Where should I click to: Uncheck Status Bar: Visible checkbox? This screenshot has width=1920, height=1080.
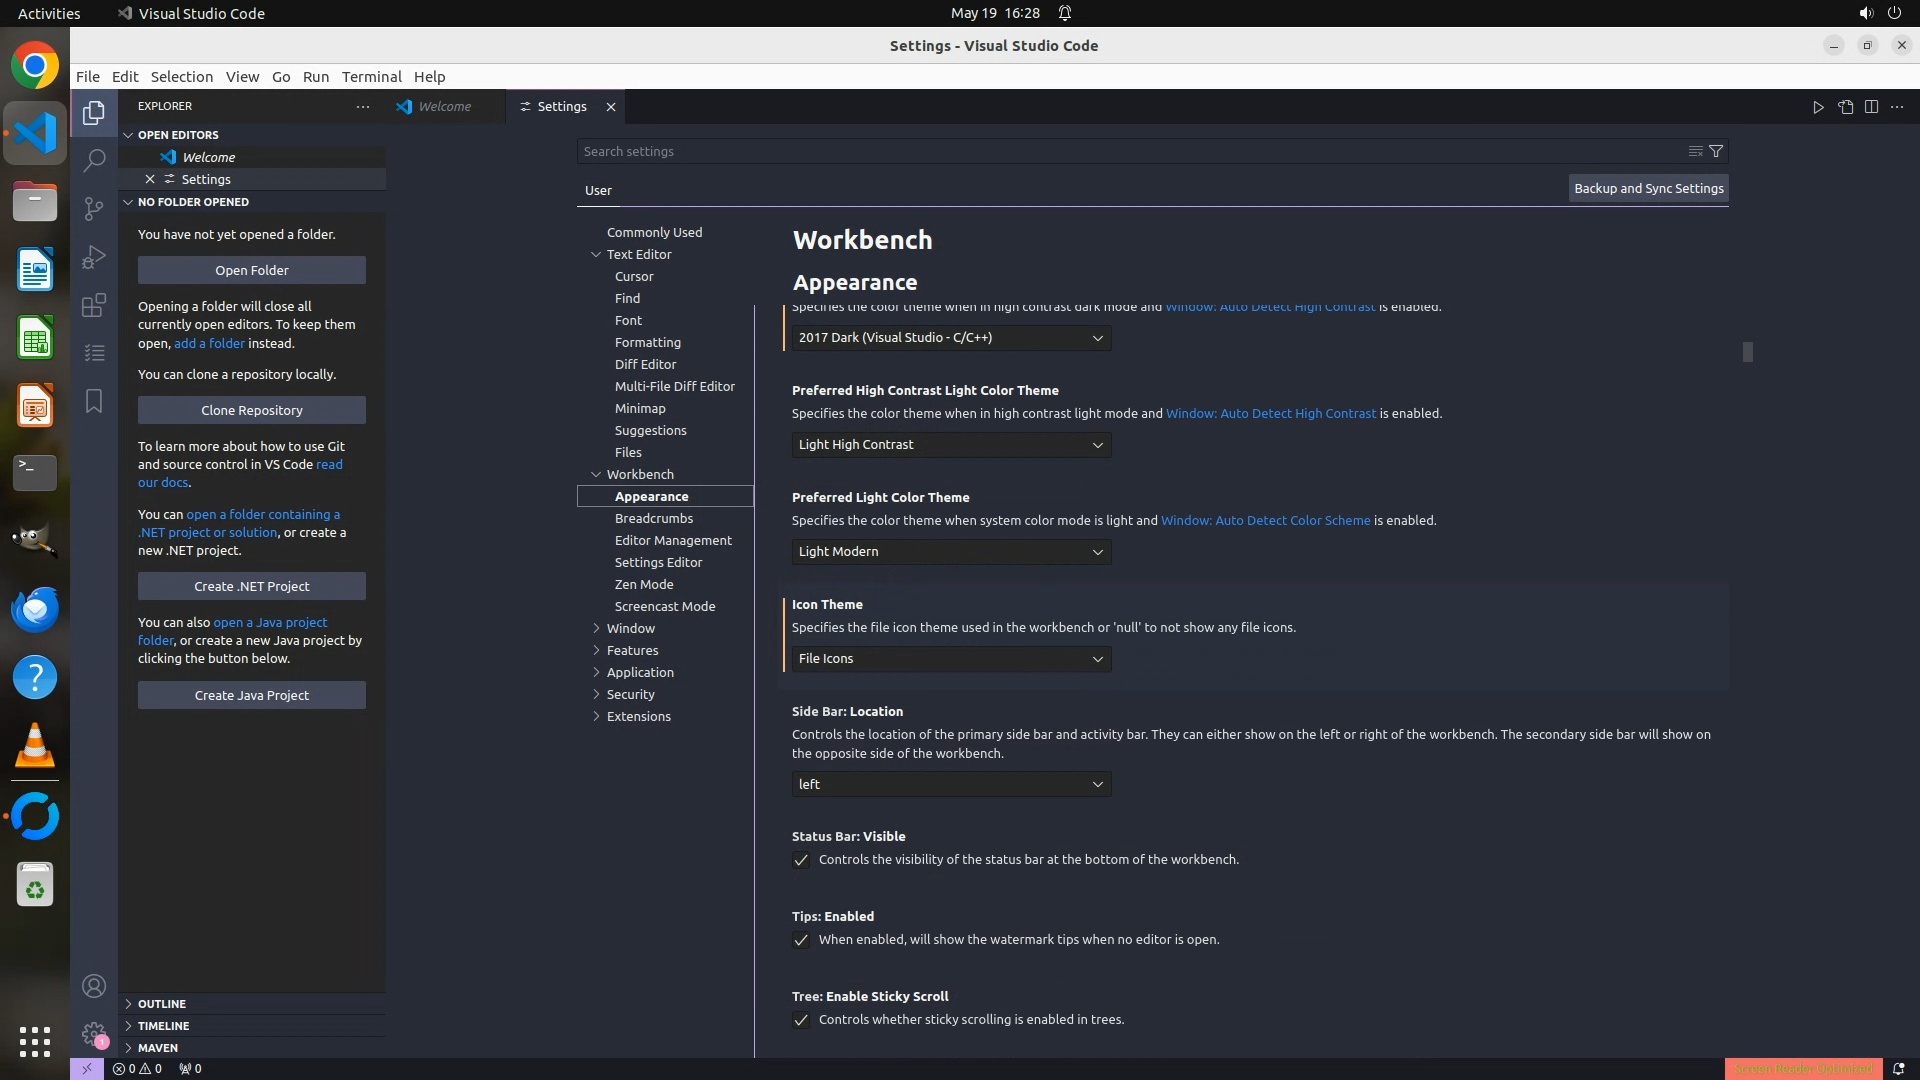(801, 860)
